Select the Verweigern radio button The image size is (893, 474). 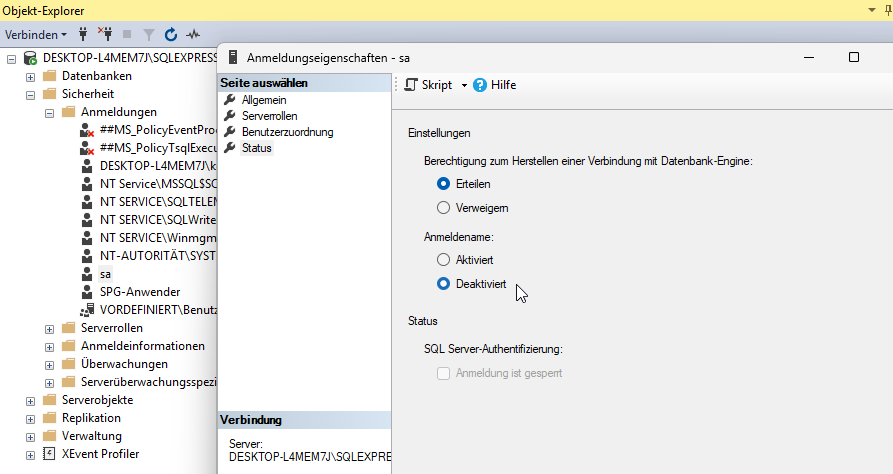(444, 208)
